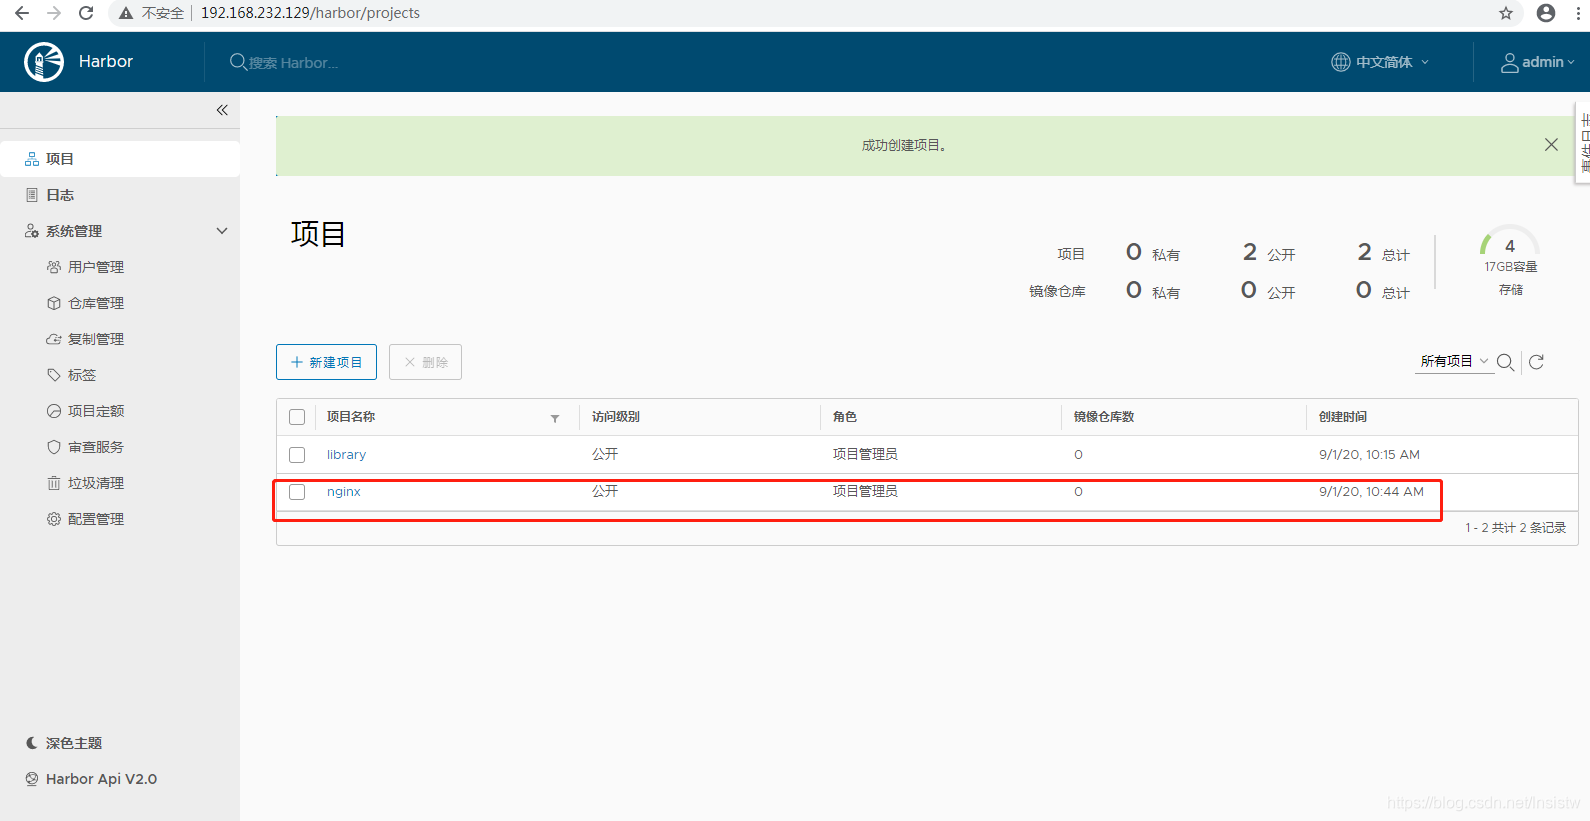Viewport: 1590px width, 821px height.
Task: Click the admin user icon
Action: pyautogui.click(x=1509, y=63)
